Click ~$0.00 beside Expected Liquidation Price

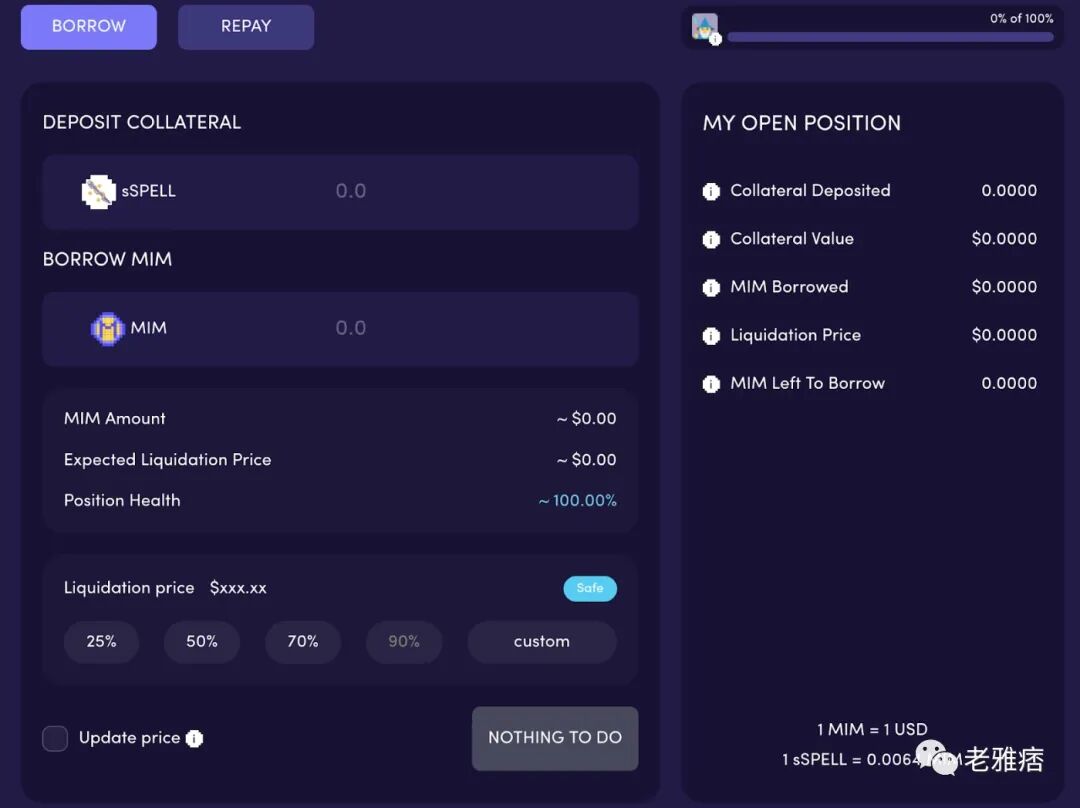pyautogui.click(x=586, y=460)
